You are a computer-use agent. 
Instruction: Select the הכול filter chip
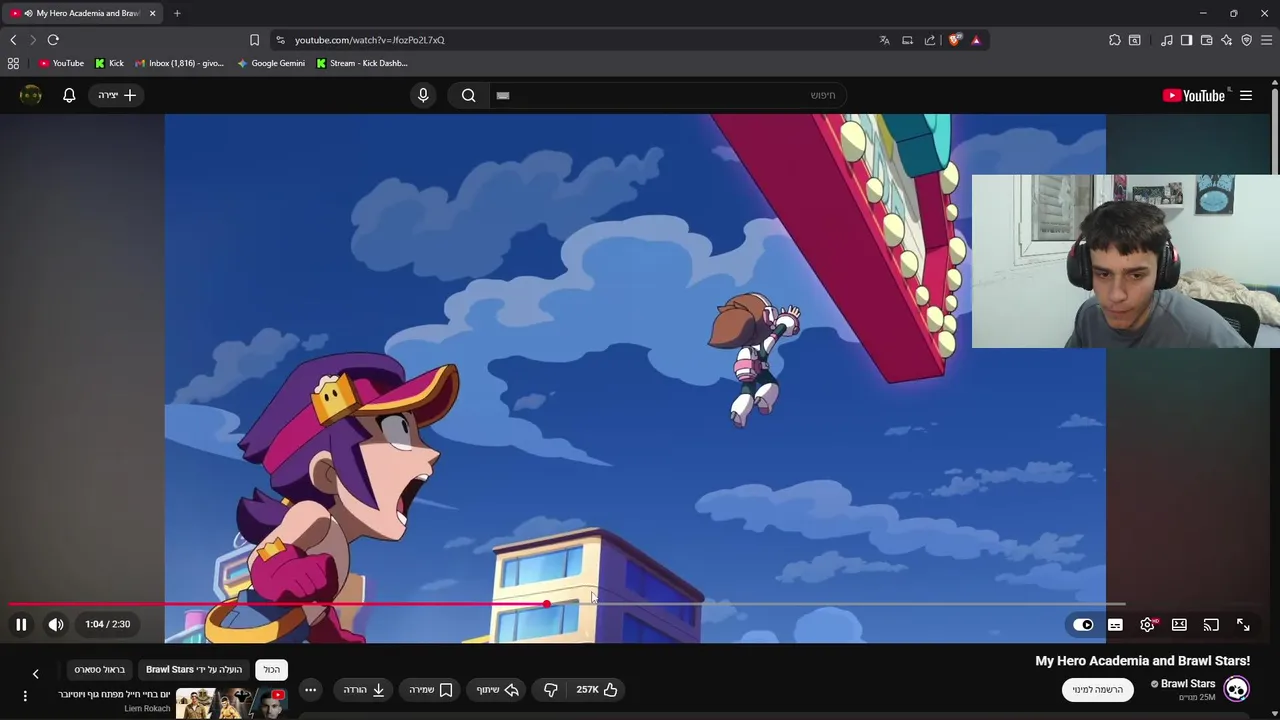coord(272,669)
